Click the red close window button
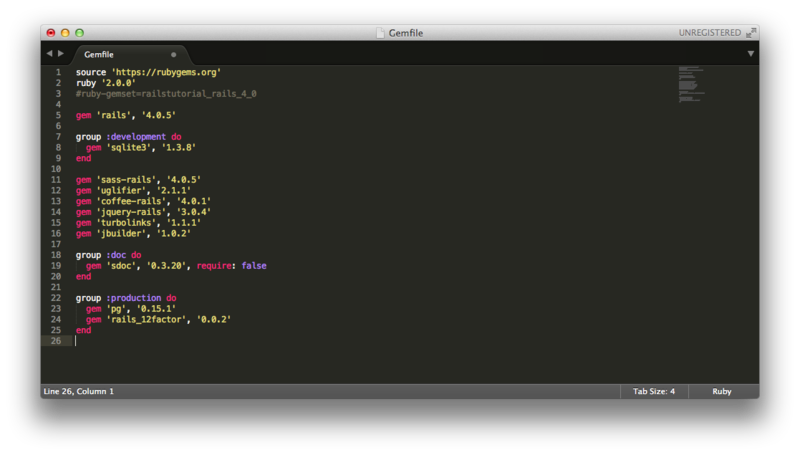The image size is (800, 455). [x=51, y=33]
